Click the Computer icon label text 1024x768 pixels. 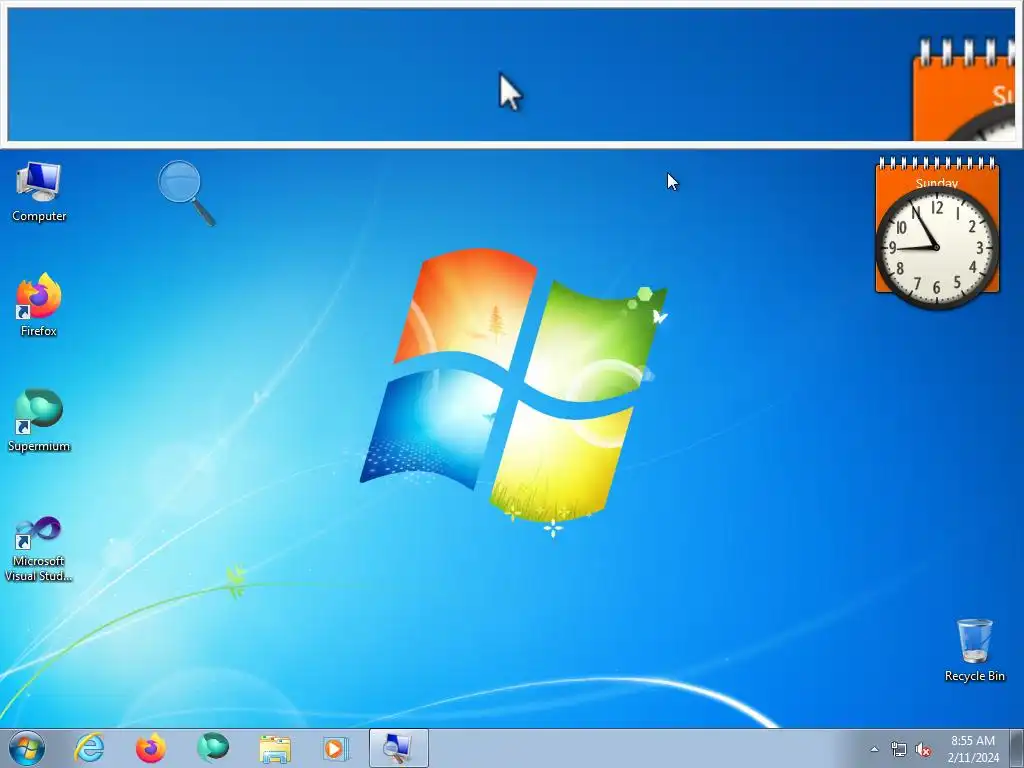pyautogui.click(x=39, y=216)
